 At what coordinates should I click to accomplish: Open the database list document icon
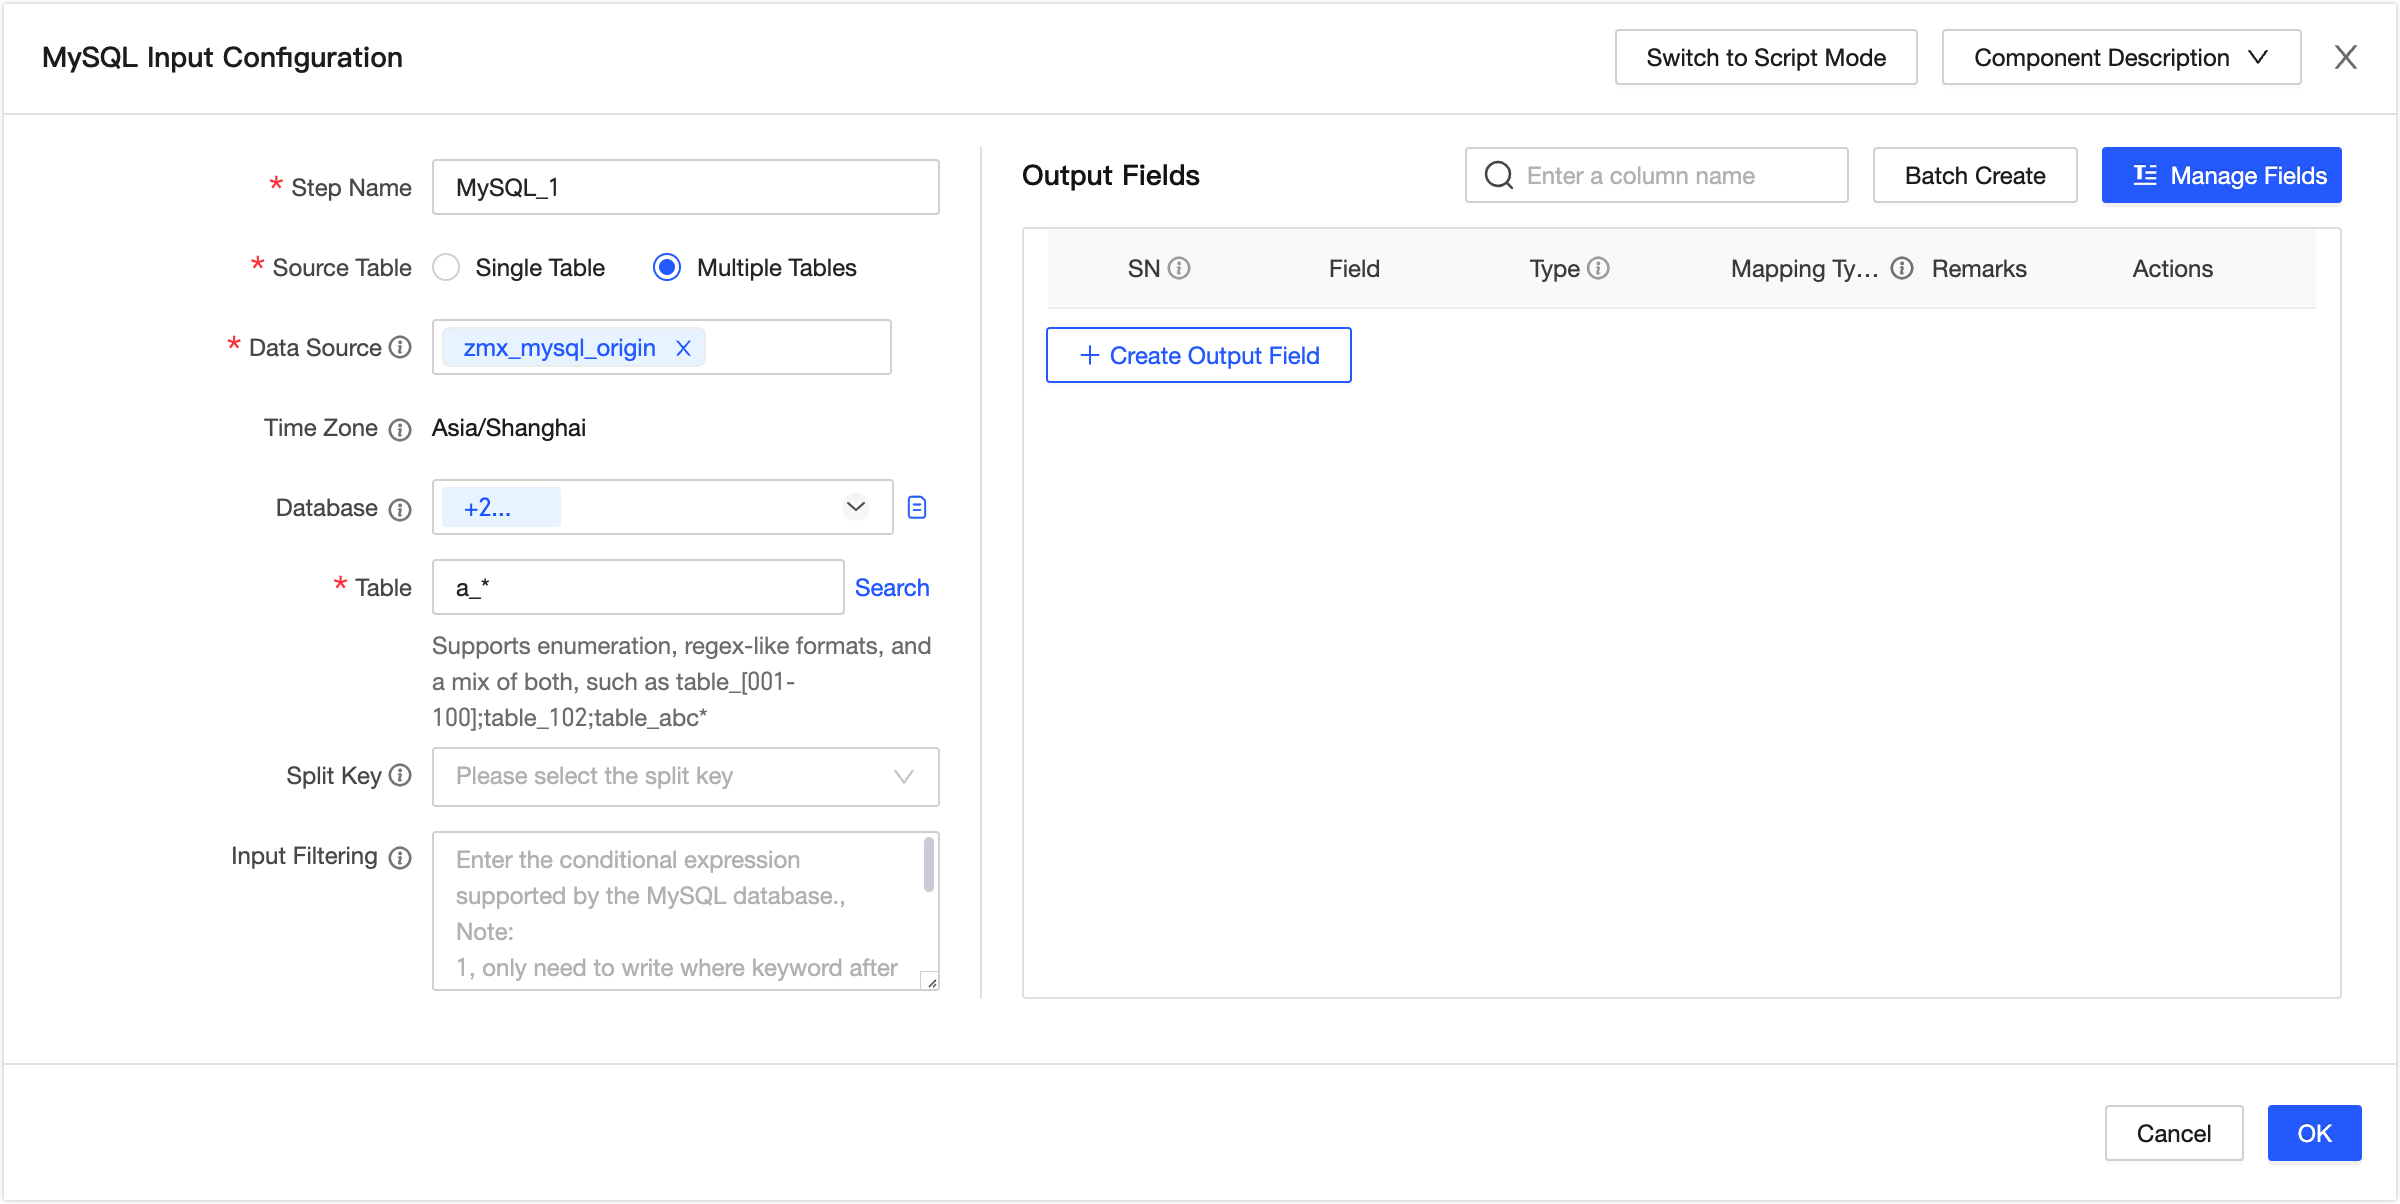[x=917, y=507]
